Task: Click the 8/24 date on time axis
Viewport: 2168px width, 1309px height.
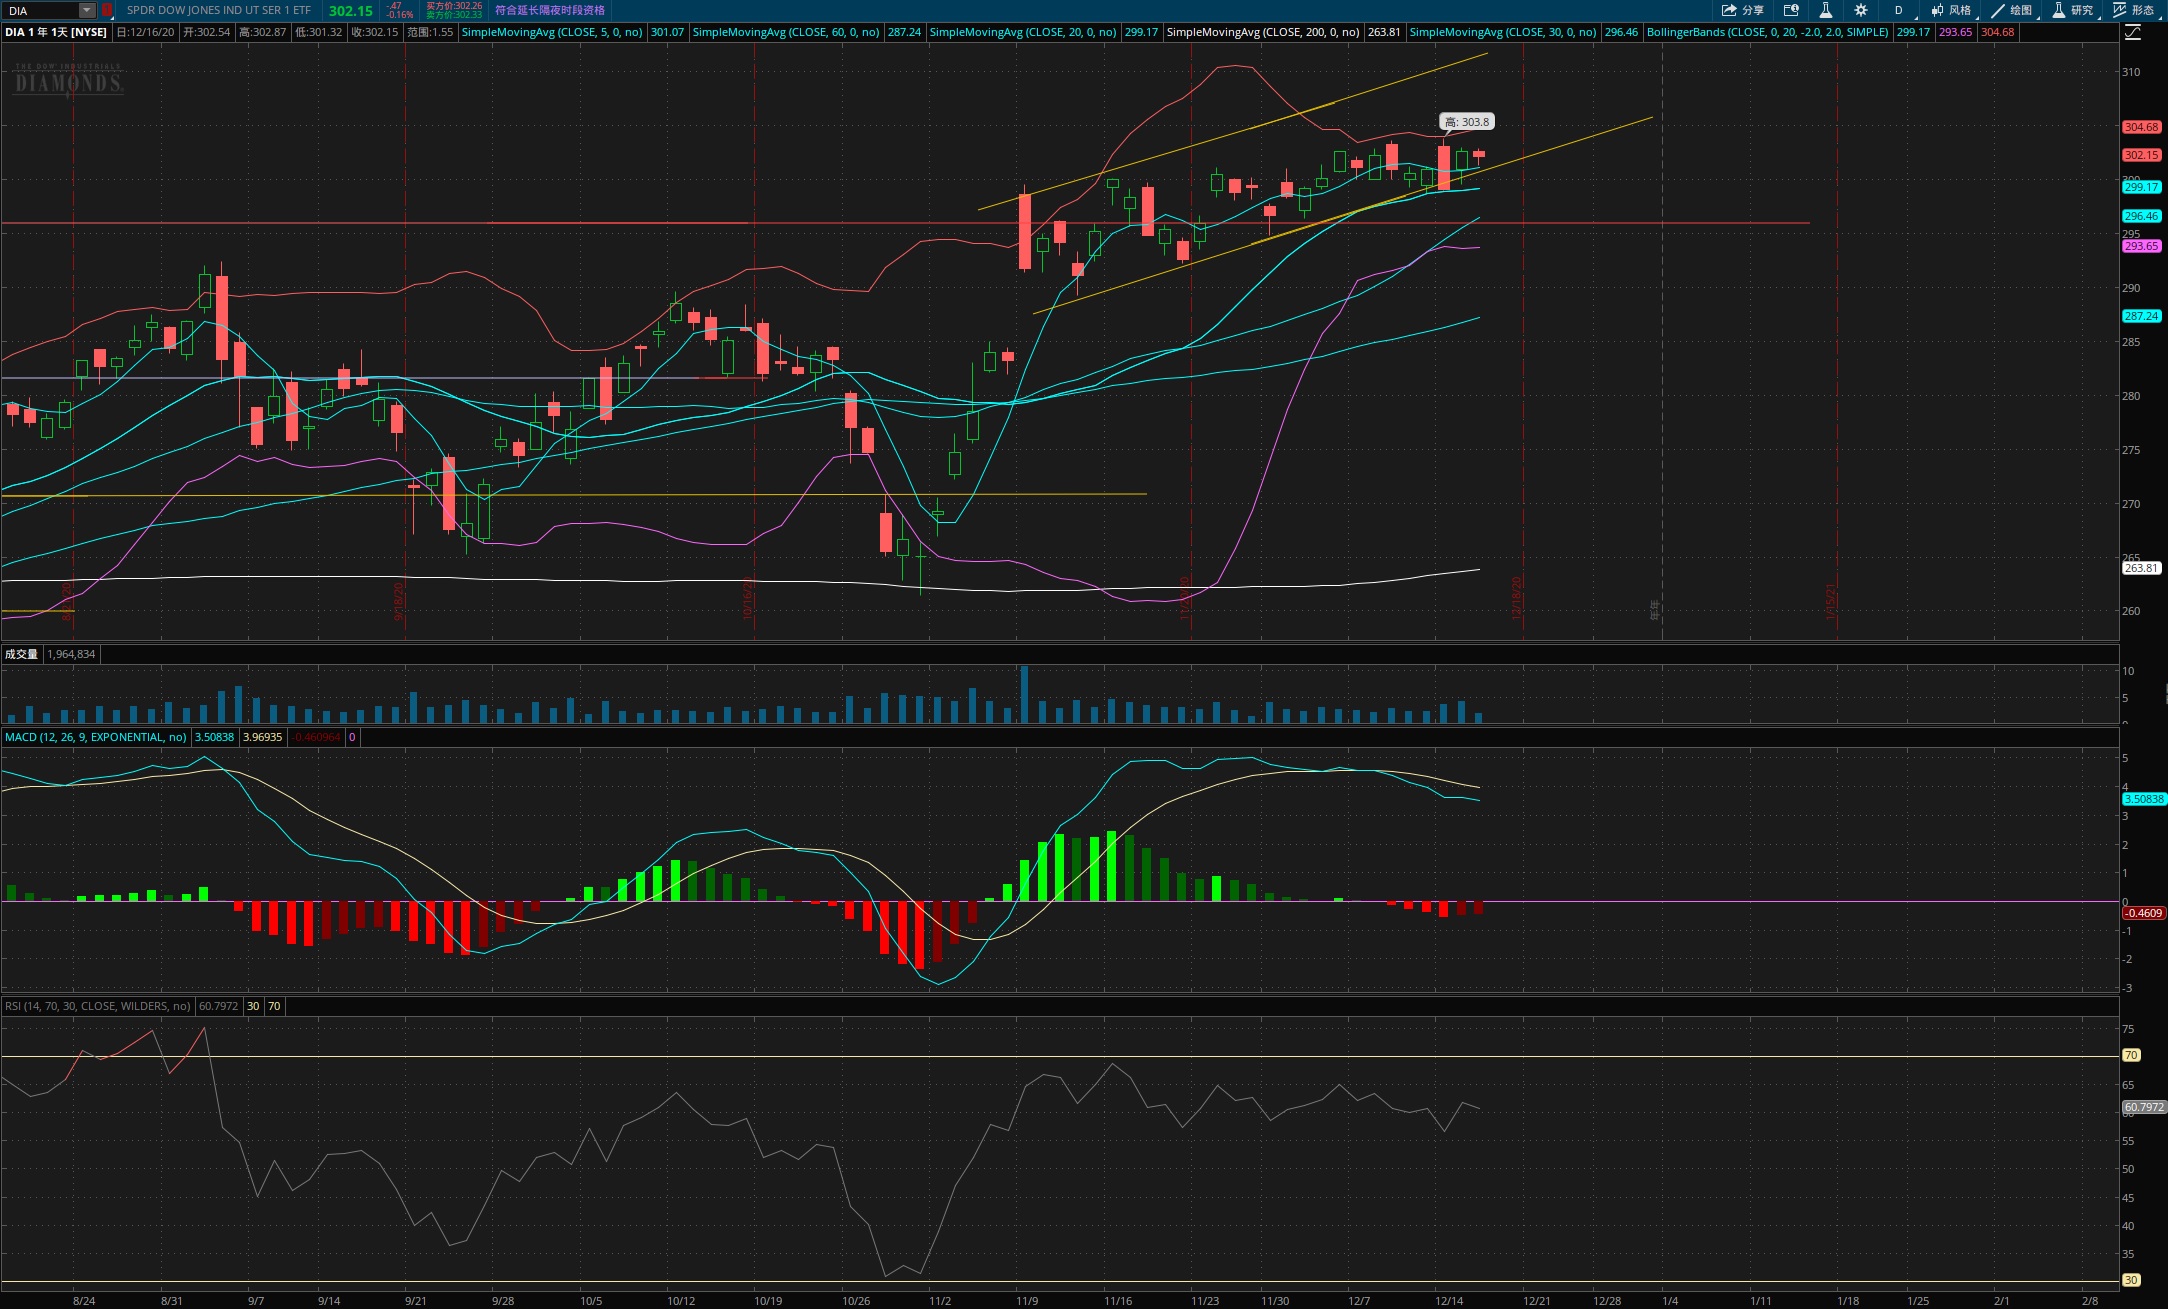Action: [x=84, y=1301]
